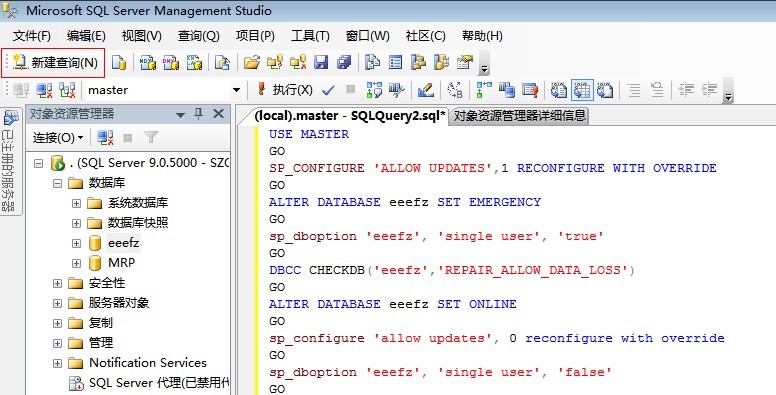Click the database engine query page icon
The width and height of the screenshot is (776, 395).
tap(119, 62)
